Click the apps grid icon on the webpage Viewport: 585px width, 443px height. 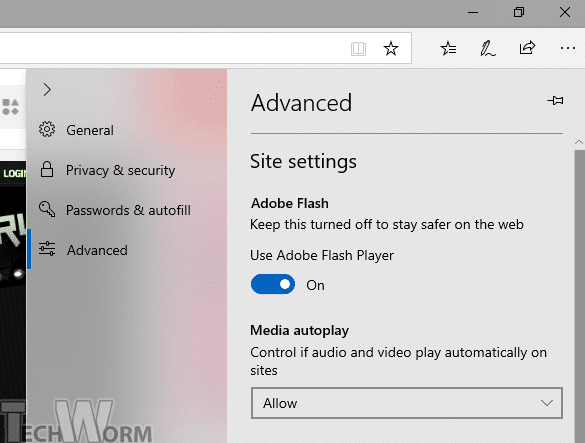pyautogui.click(x=10, y=107)
